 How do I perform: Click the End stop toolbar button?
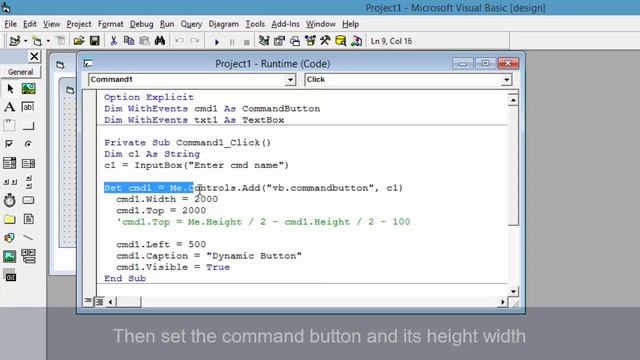247,42
